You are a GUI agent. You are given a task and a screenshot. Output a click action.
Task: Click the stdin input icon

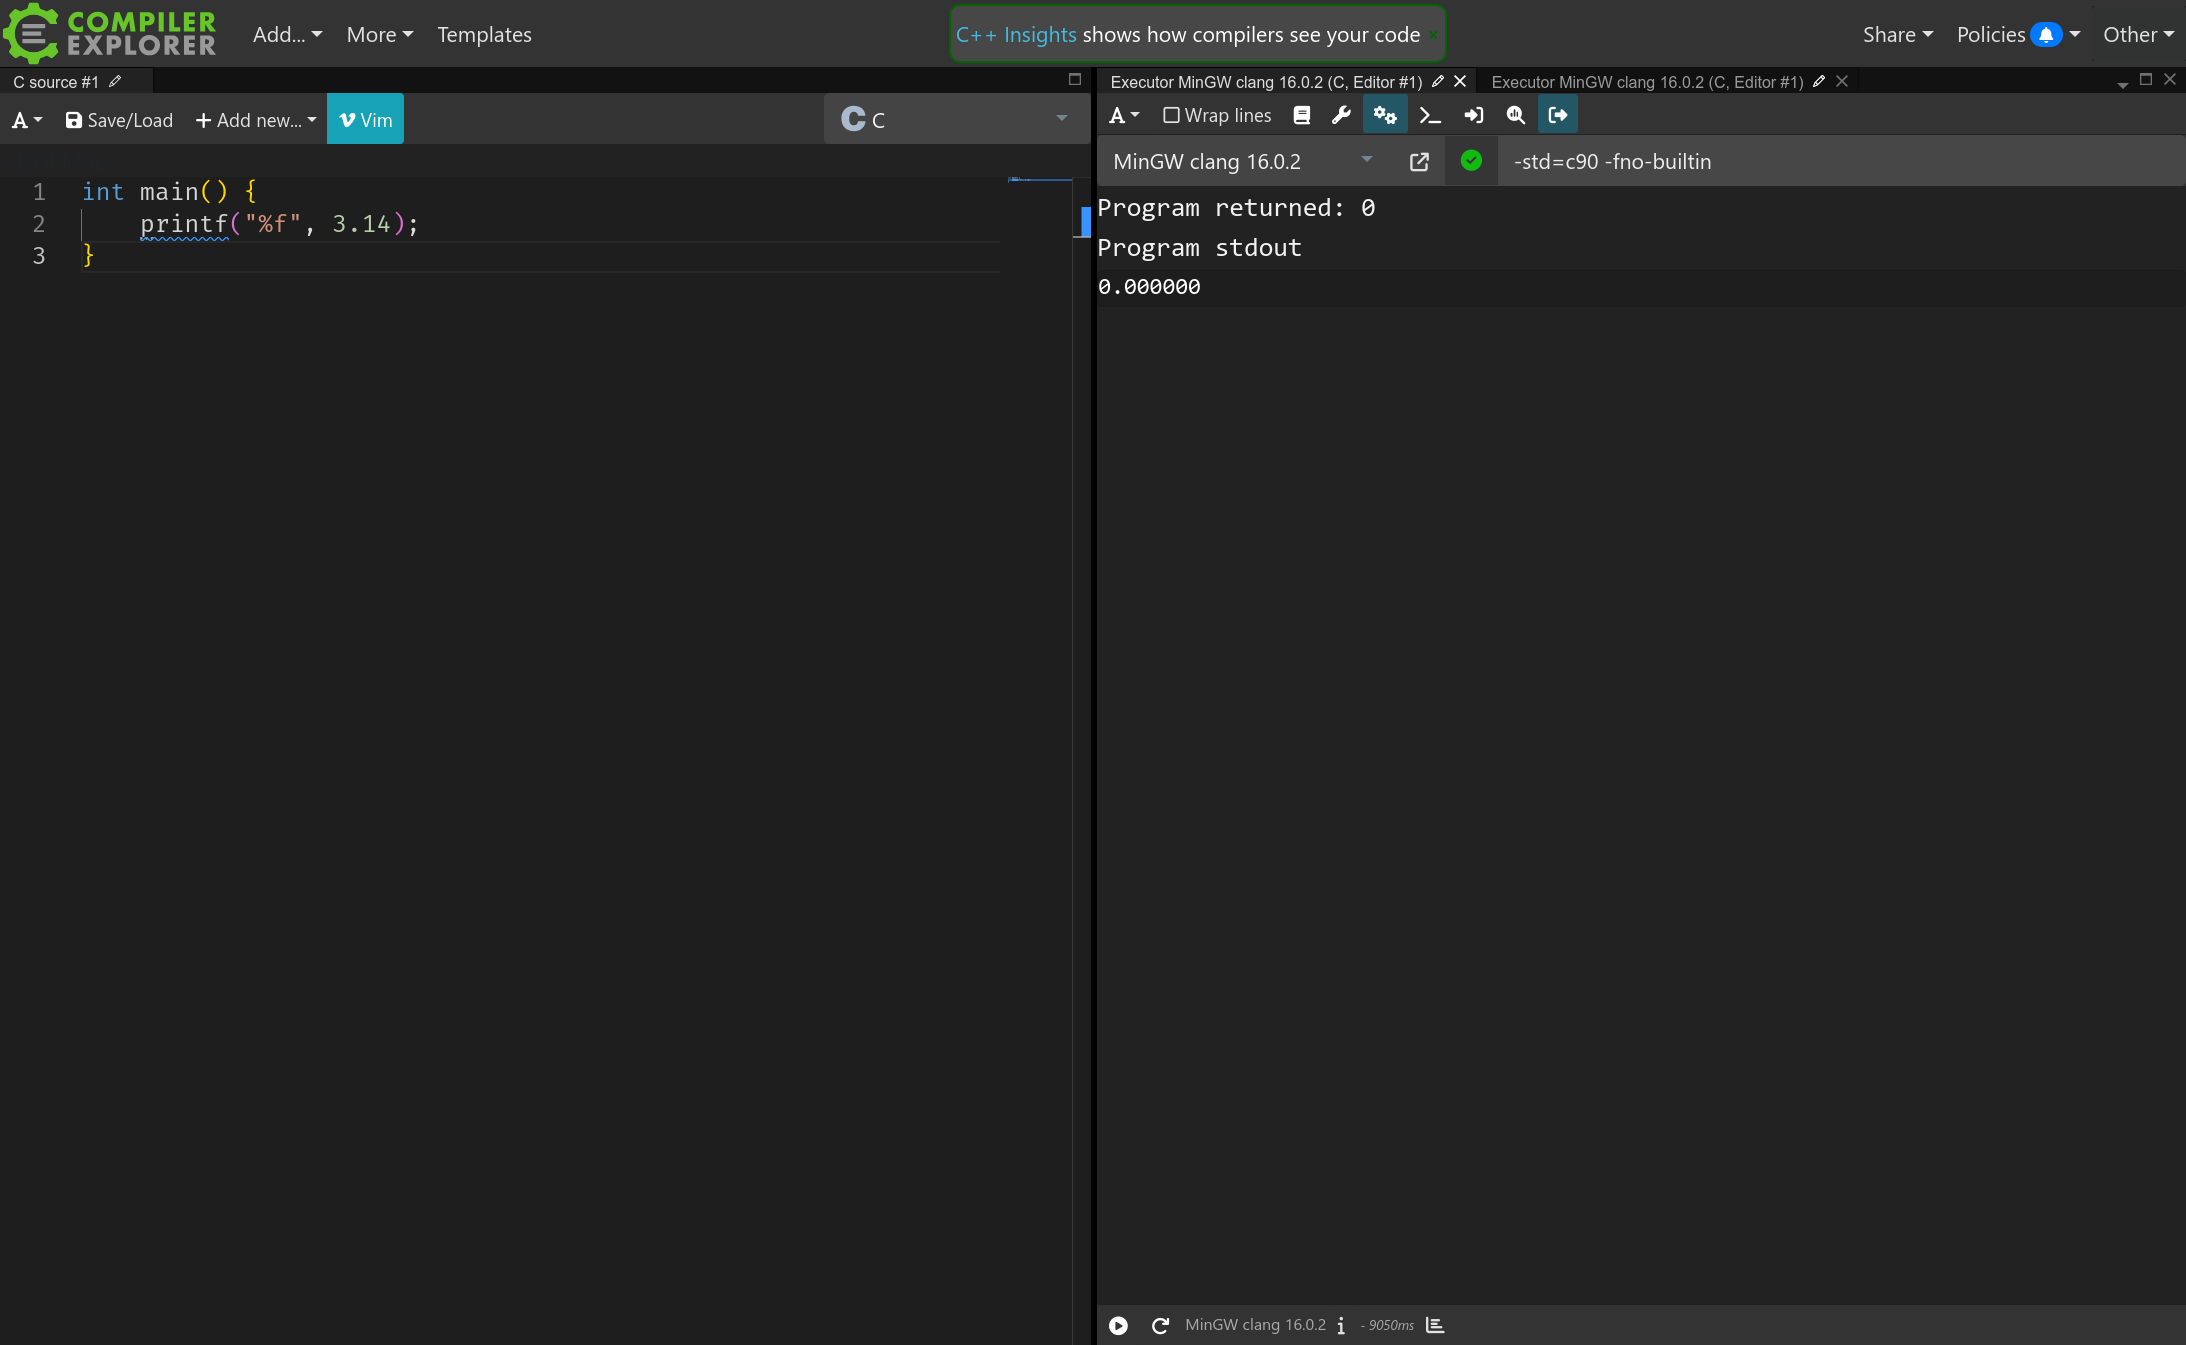click(x=1473, y=116)
